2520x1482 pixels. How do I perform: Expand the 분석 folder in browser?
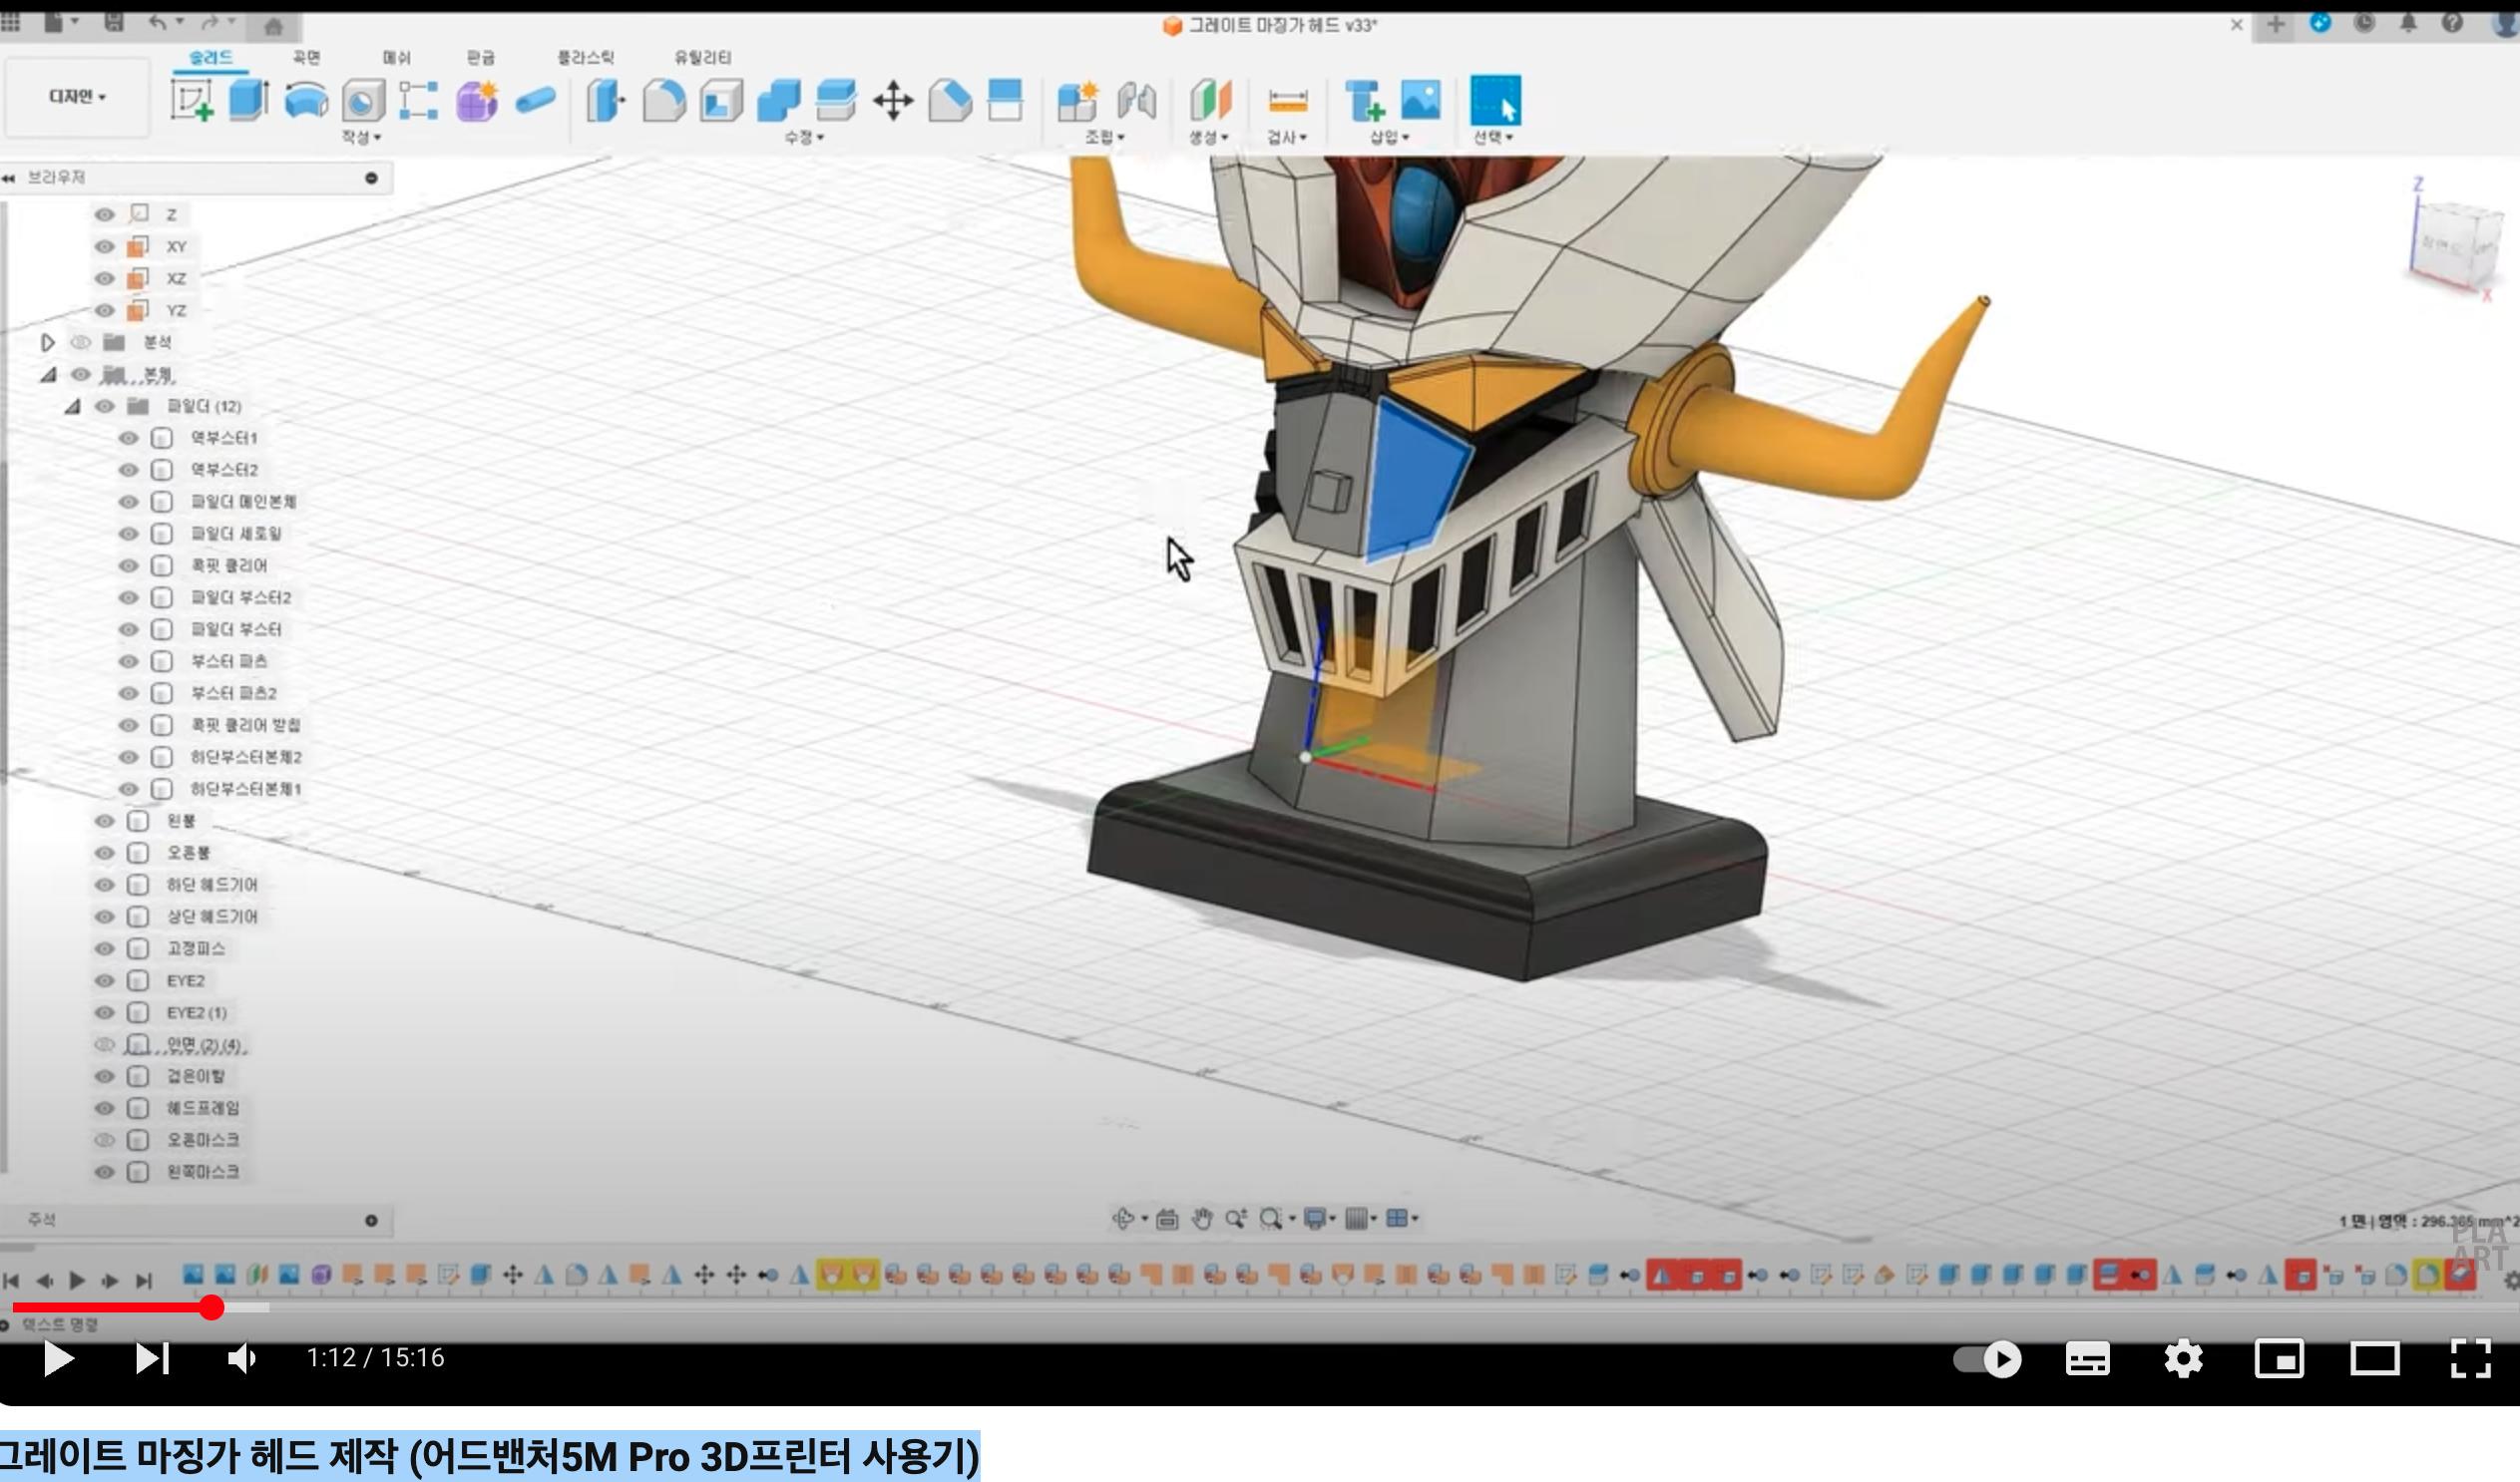47,342
